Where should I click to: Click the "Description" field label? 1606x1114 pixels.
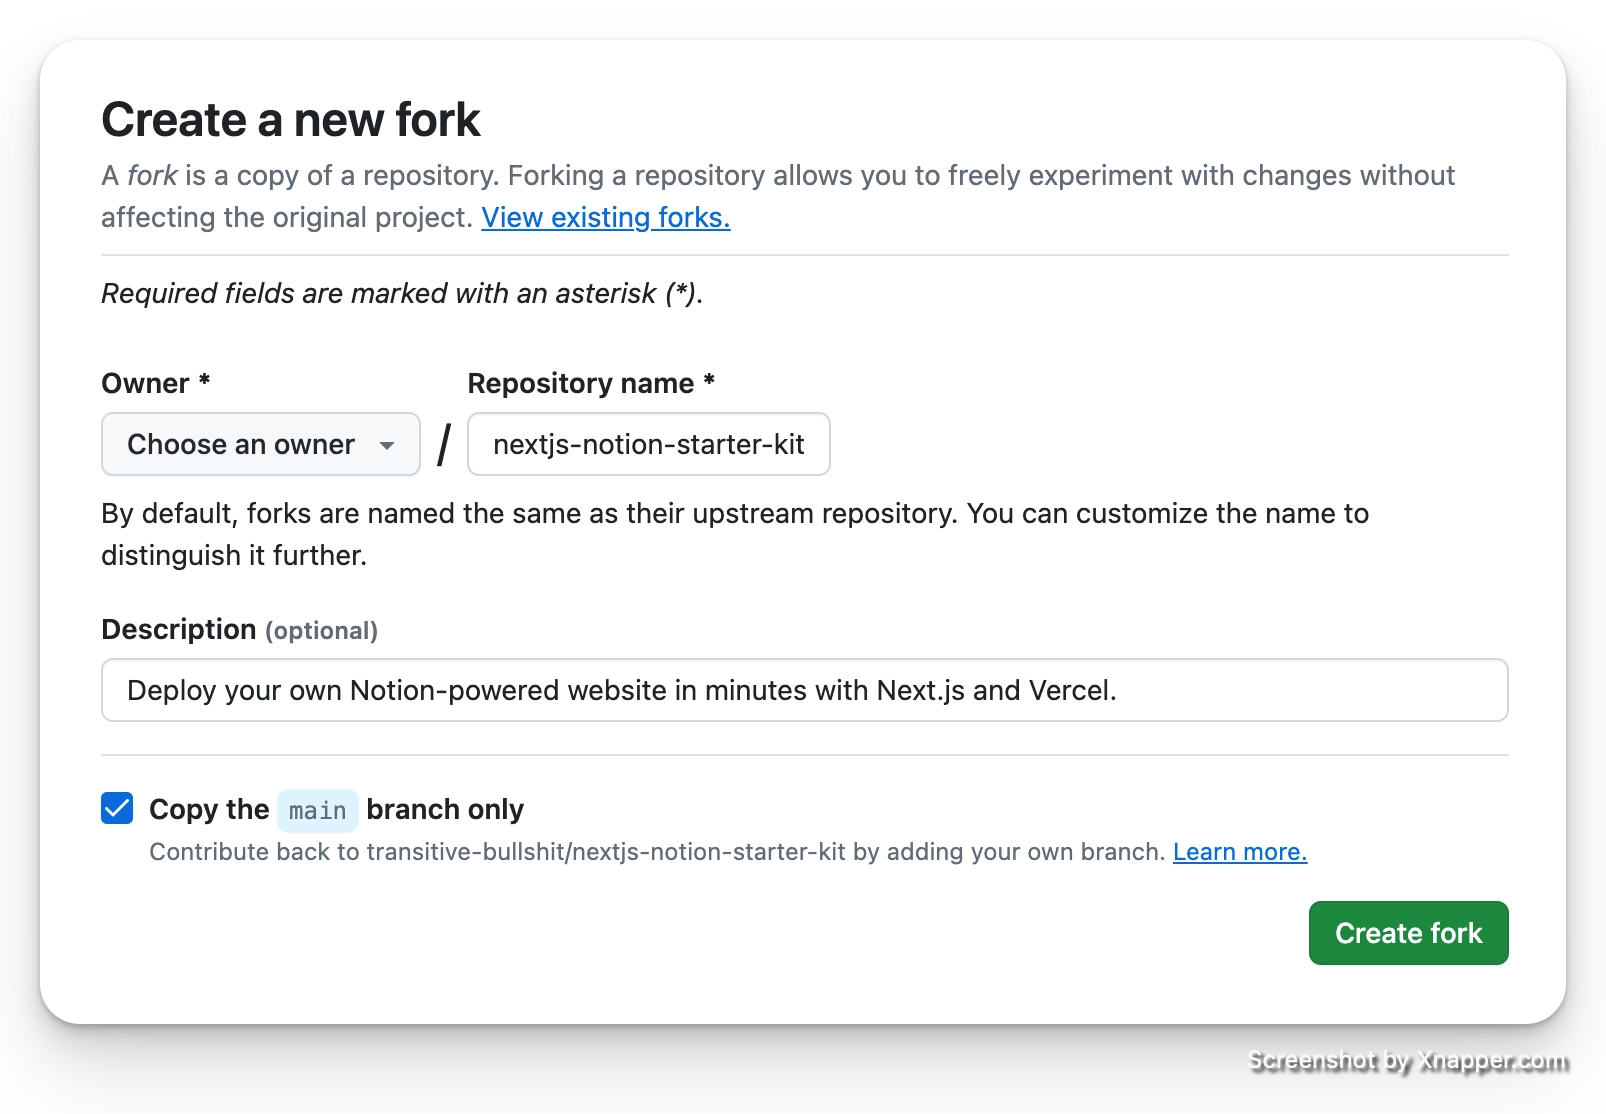[x=179, y=629]
